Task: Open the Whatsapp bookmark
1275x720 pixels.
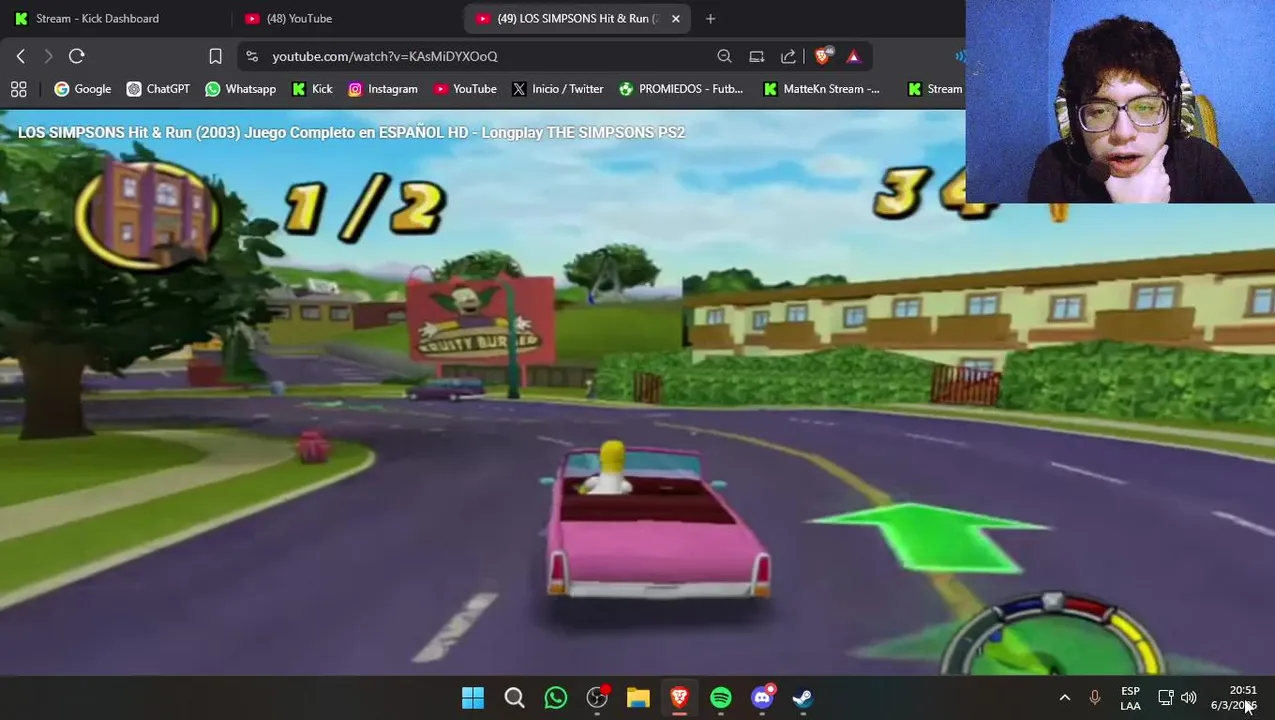Action: click(x=240, y=89)
